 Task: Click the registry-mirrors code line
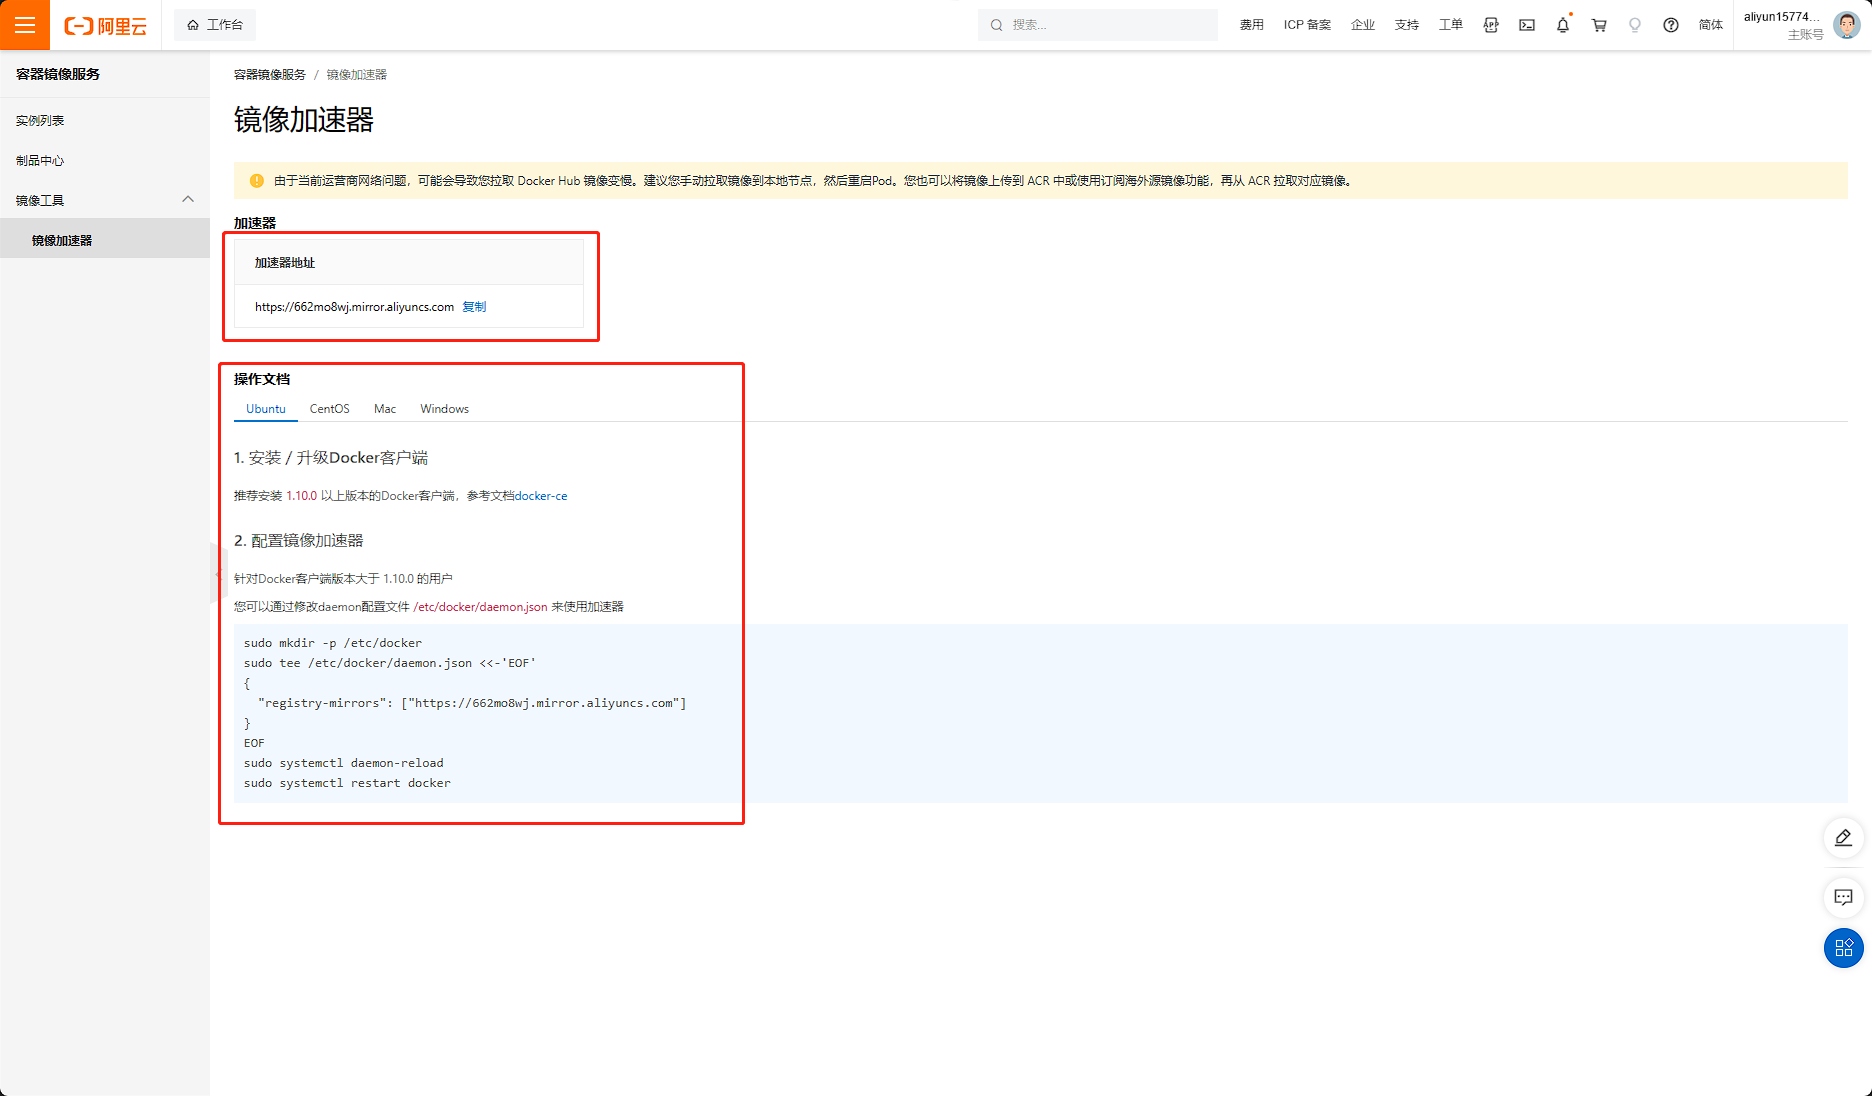(x=472, y=703)
